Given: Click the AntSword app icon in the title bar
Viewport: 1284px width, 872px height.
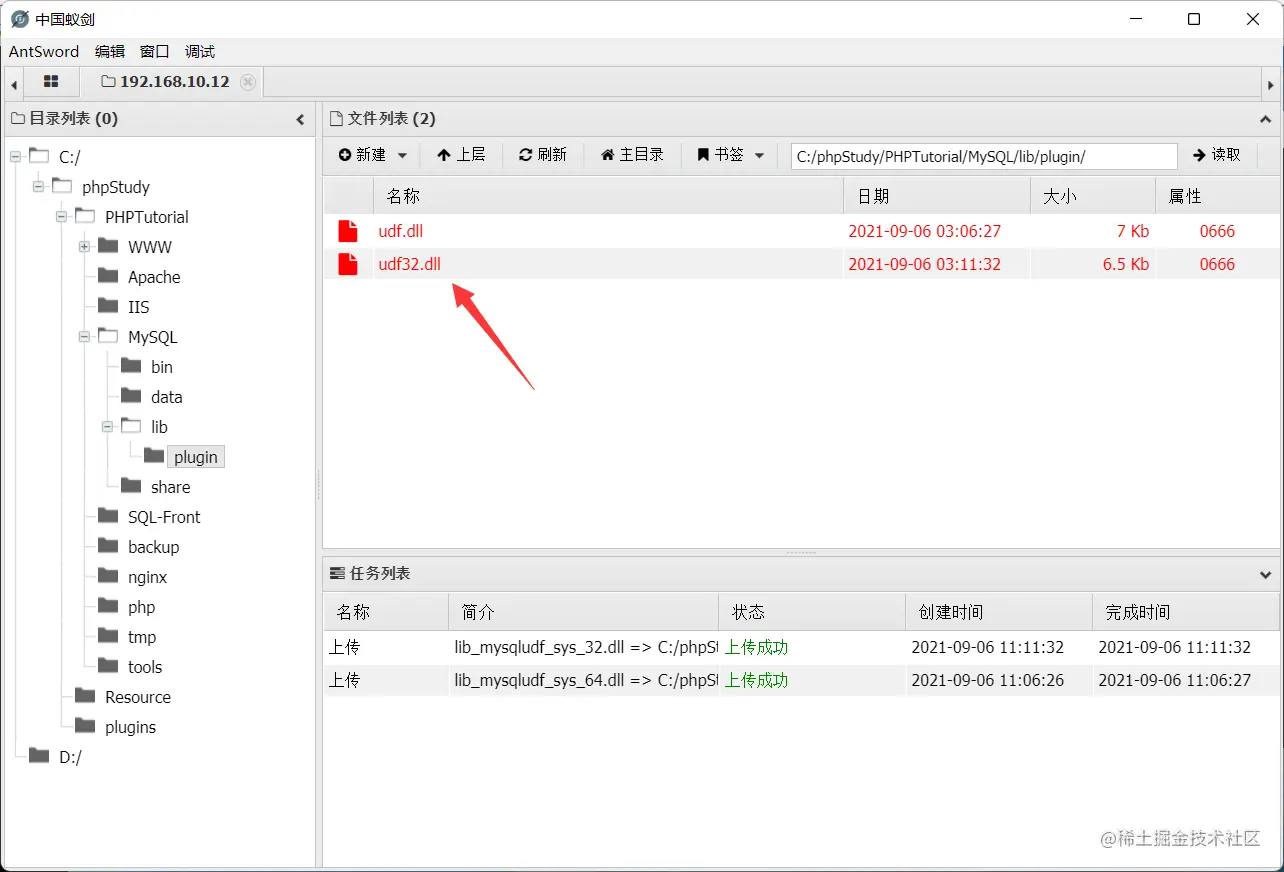Looking at the screenshot, I should pyautogui.click(x=19, y=19).
